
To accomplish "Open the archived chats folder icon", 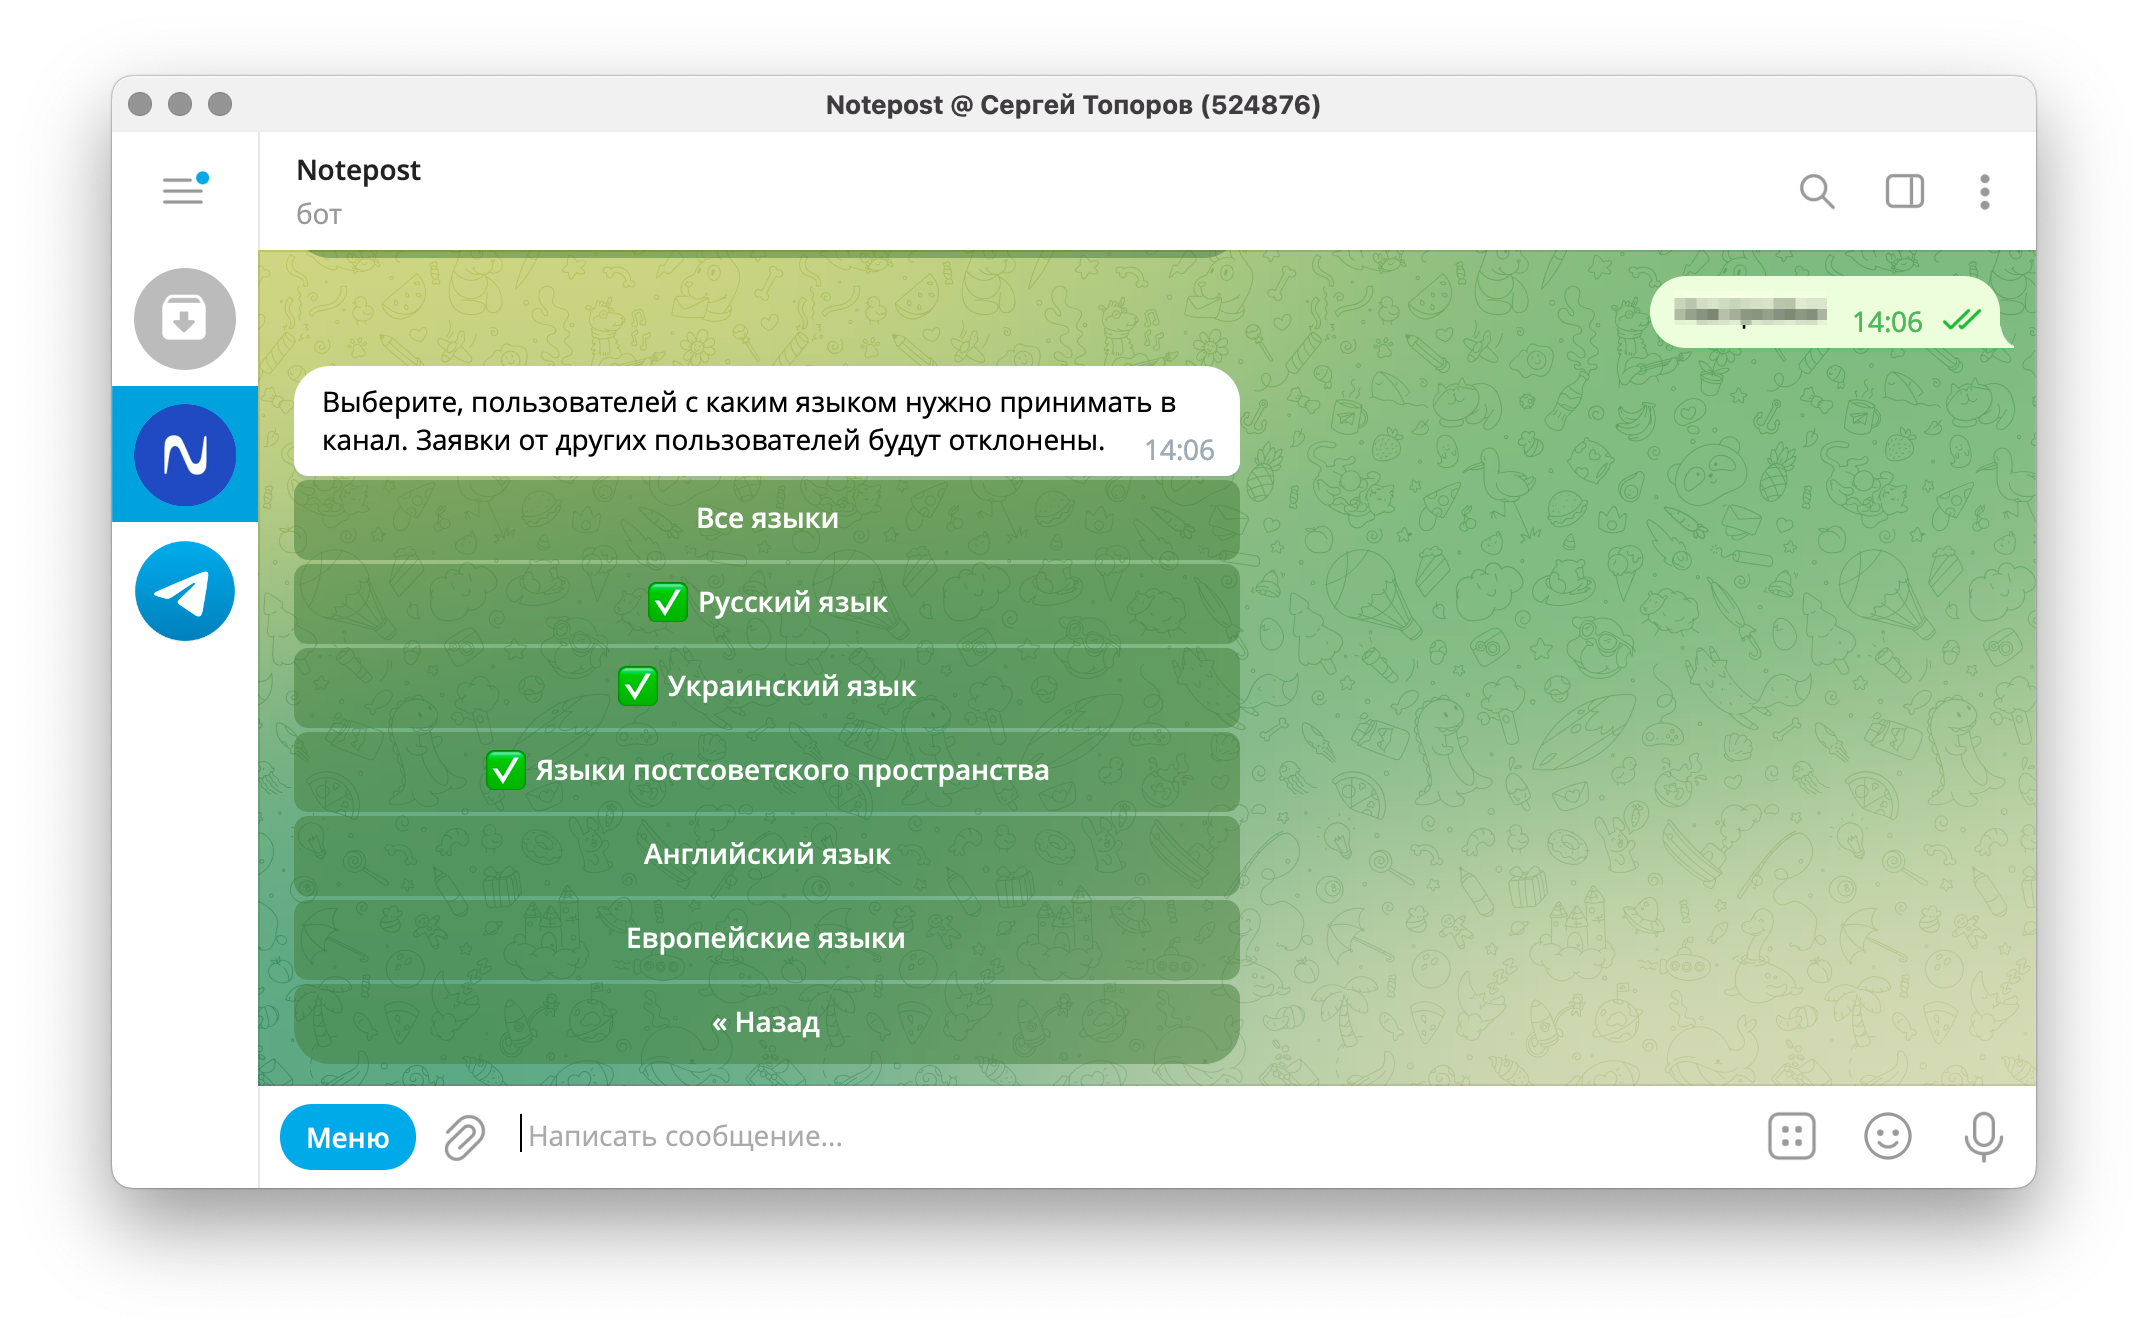I will 185,319.
